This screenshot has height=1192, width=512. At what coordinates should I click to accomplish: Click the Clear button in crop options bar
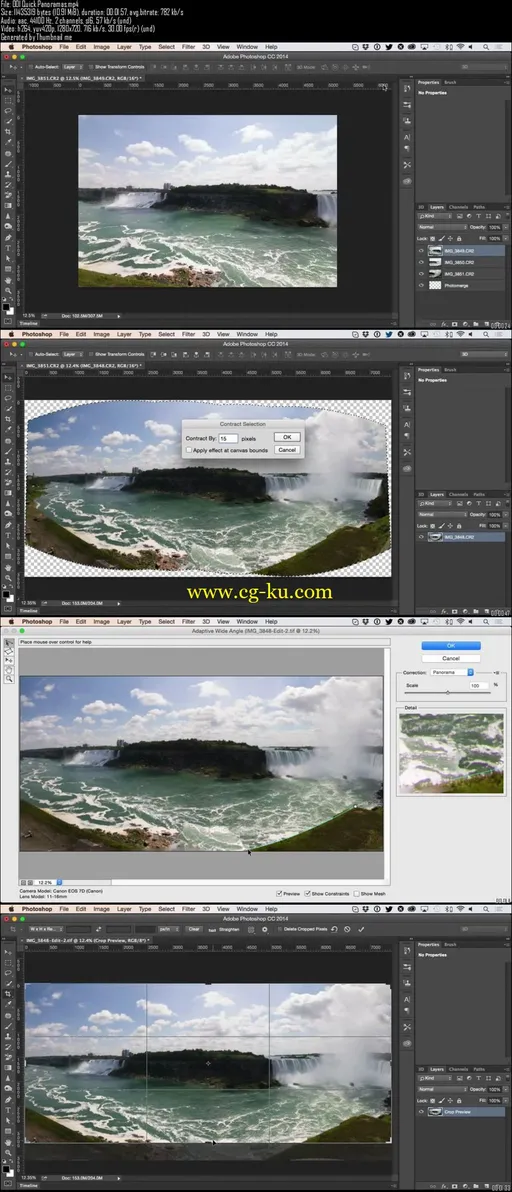[194, 929]
